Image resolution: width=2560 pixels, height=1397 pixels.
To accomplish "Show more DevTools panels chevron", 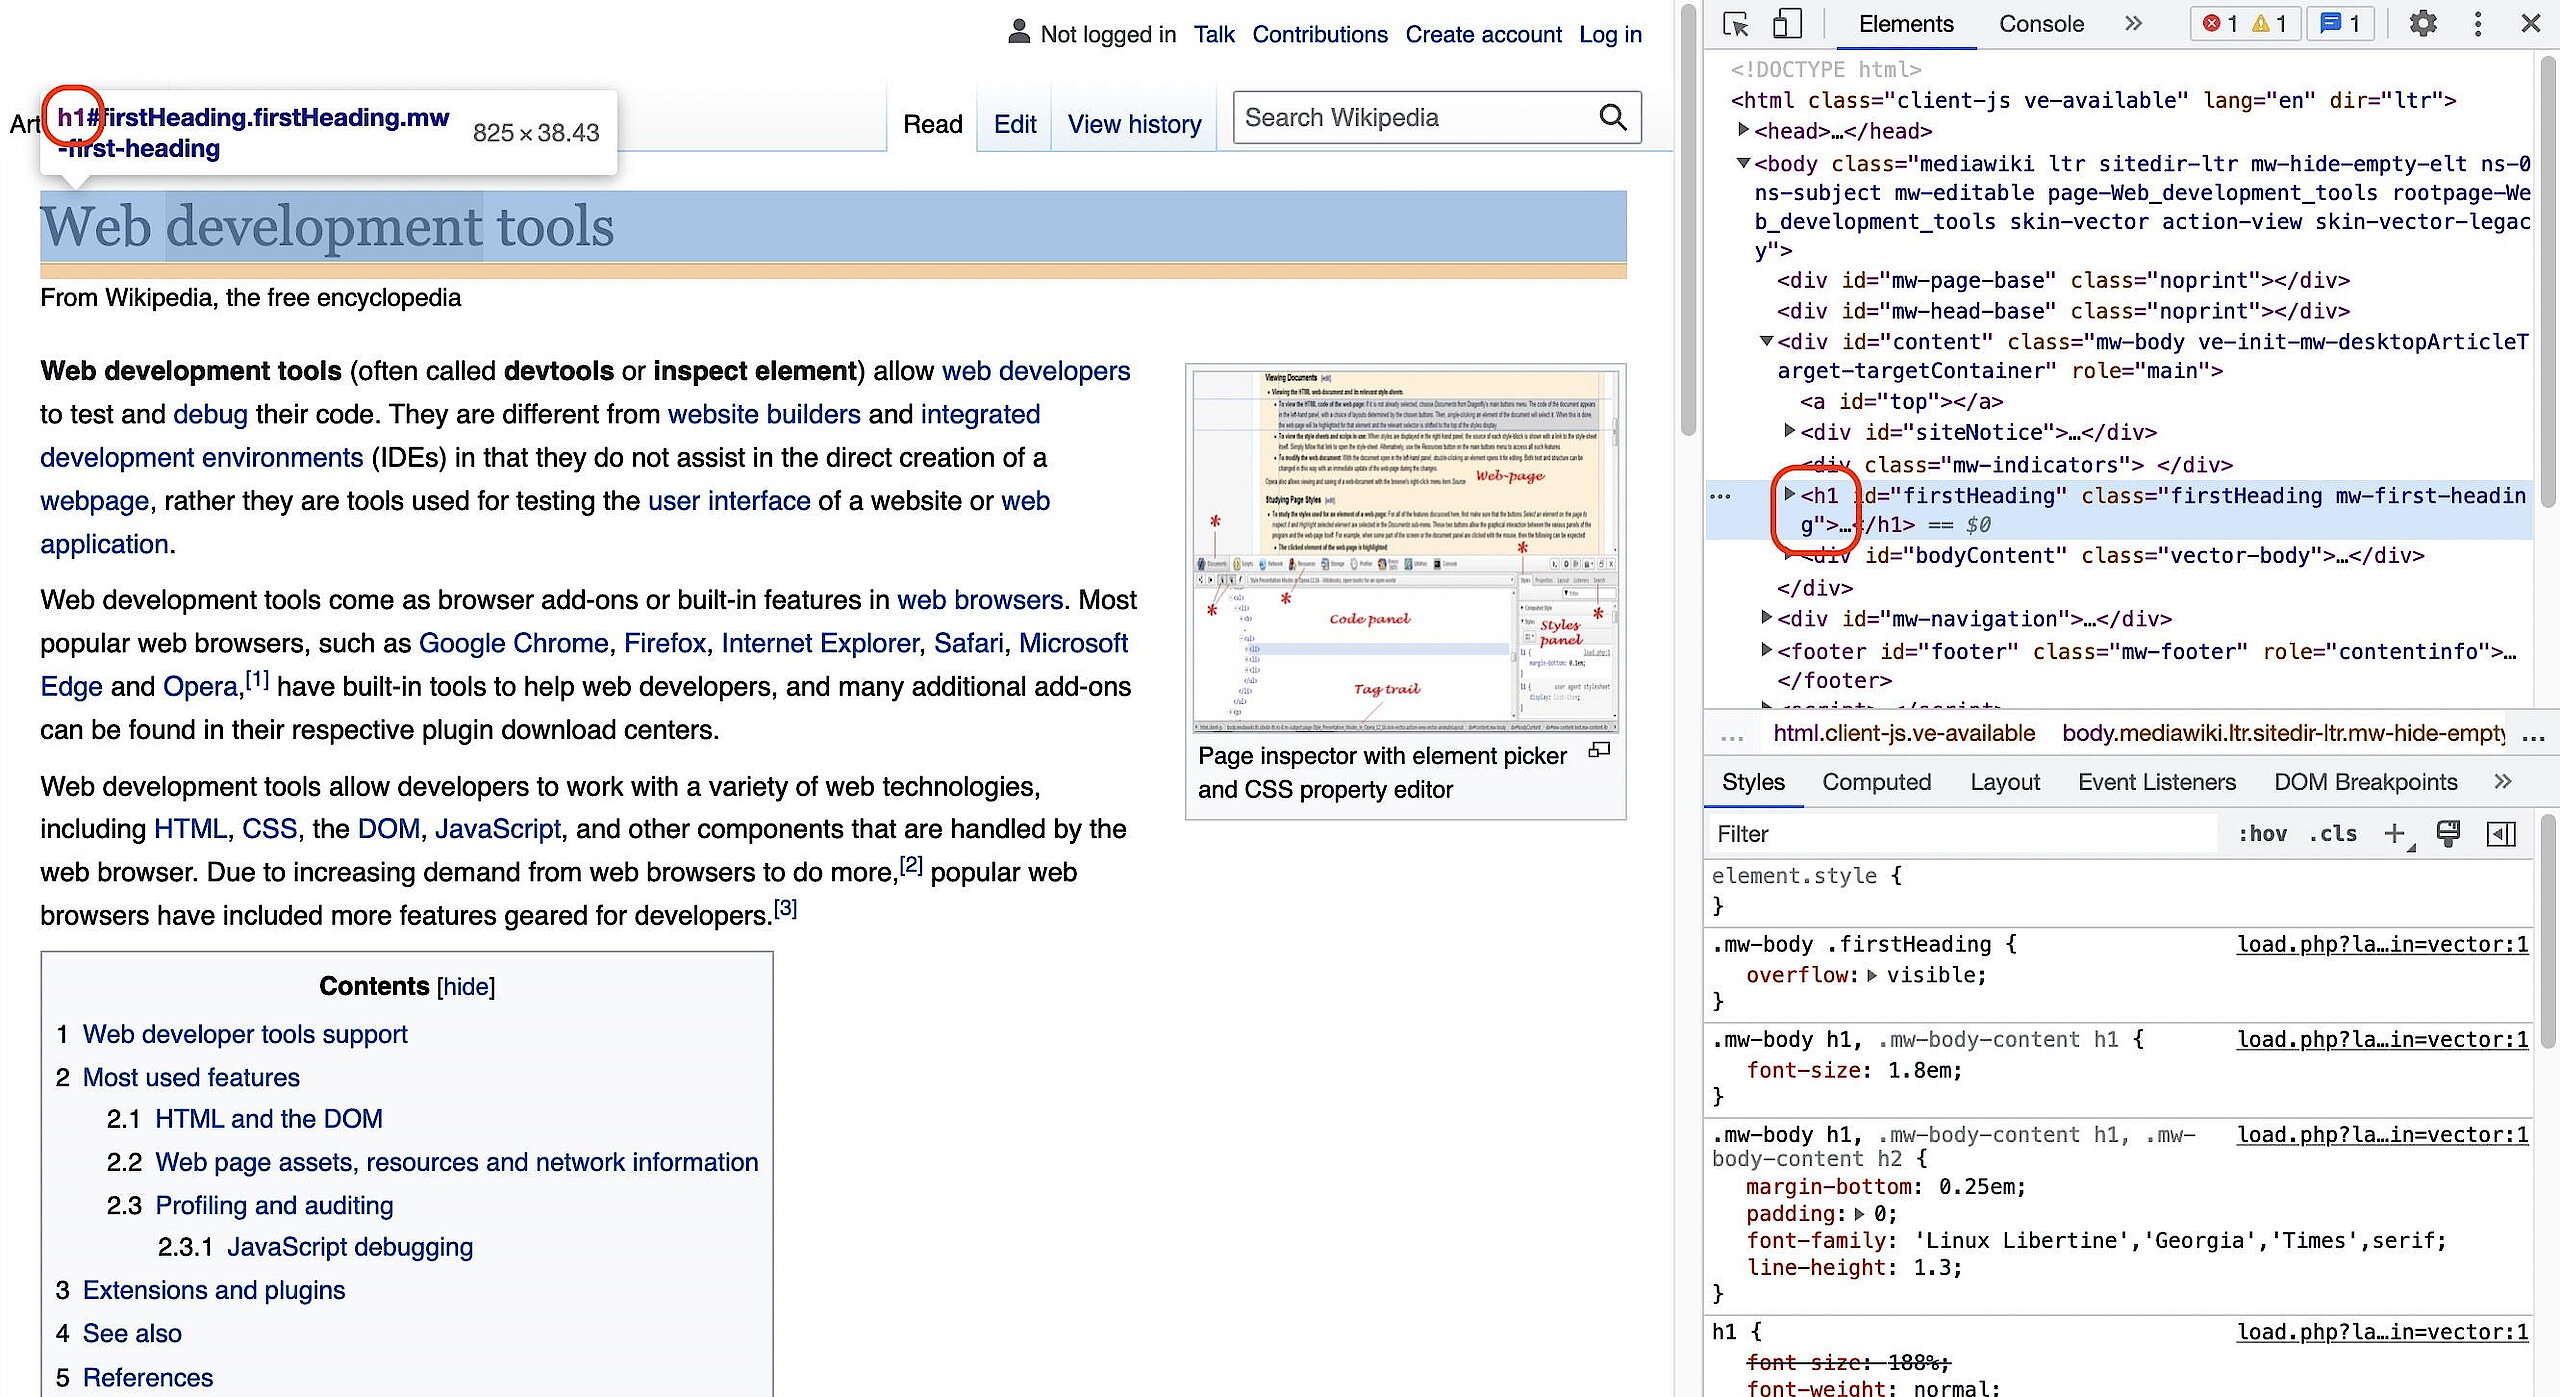I will [2134, 23].
